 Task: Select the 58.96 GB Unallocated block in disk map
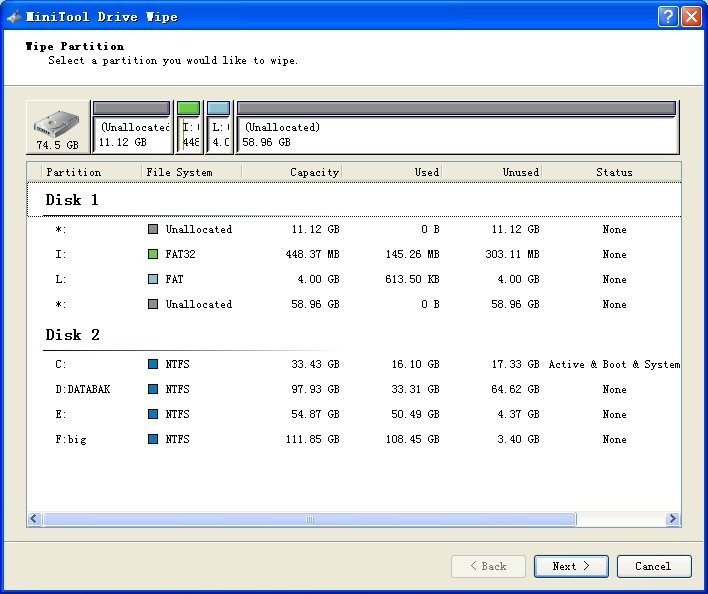coord(457,127)
